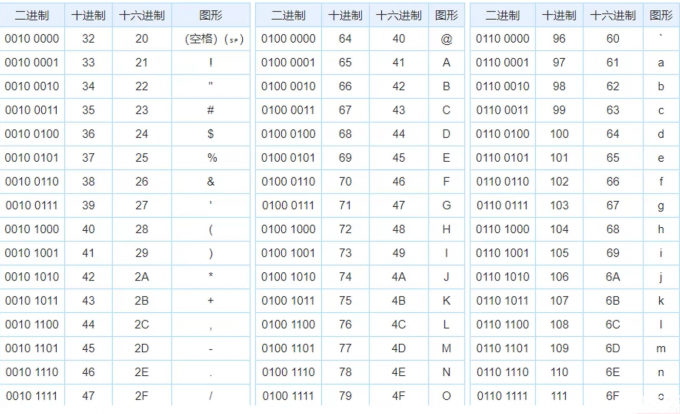Click hexadecimal value 2B

[x=142, y=300]
